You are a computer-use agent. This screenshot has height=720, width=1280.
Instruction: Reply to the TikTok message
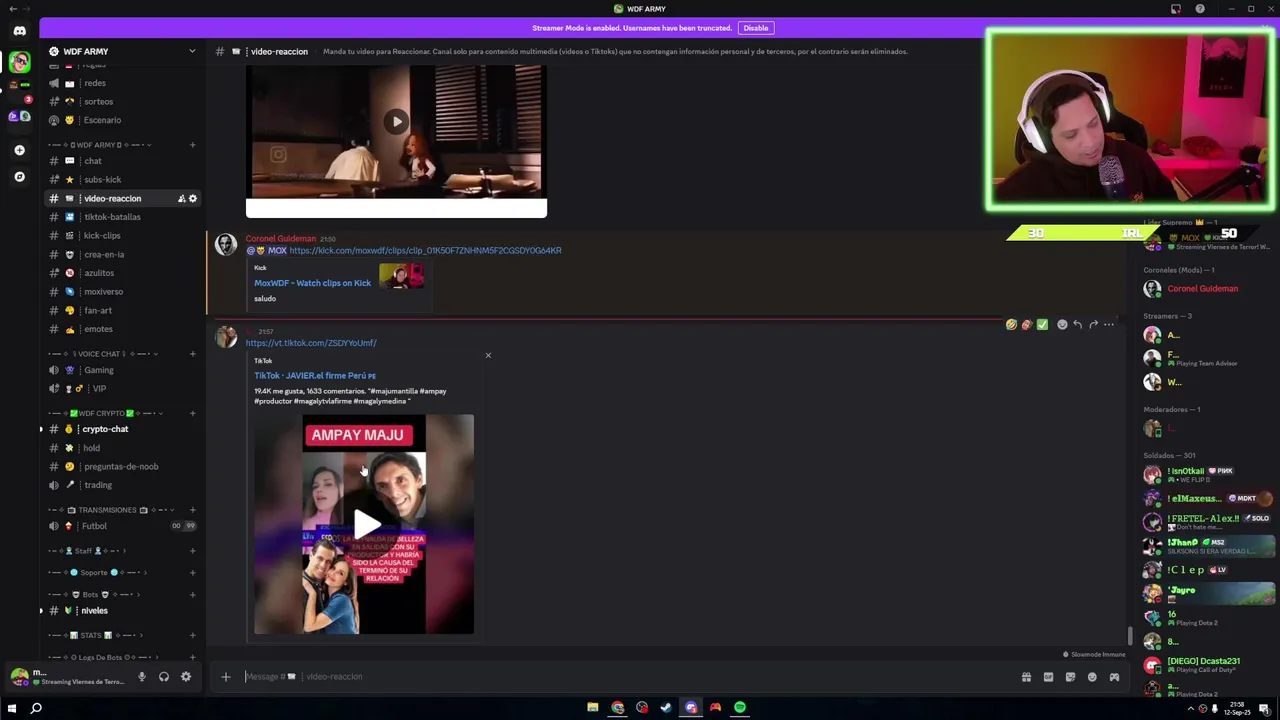1077,325
